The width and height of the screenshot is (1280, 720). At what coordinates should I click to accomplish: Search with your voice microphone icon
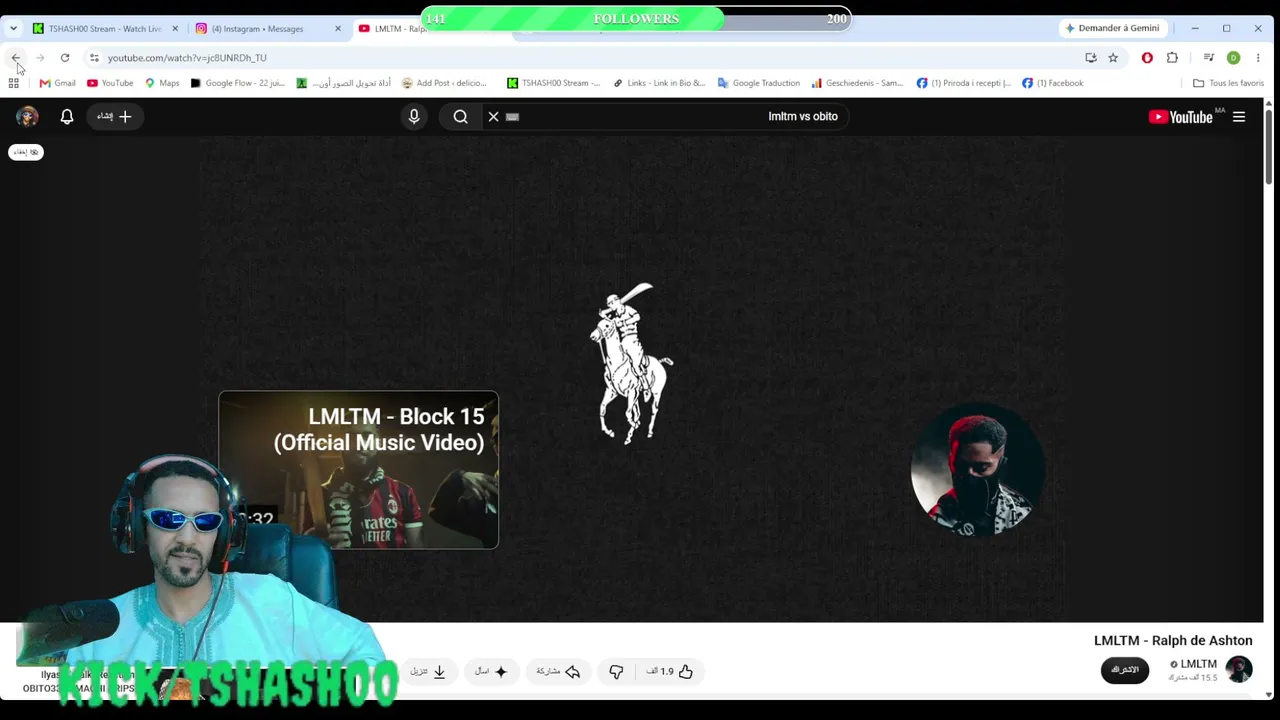pos(414,117)
